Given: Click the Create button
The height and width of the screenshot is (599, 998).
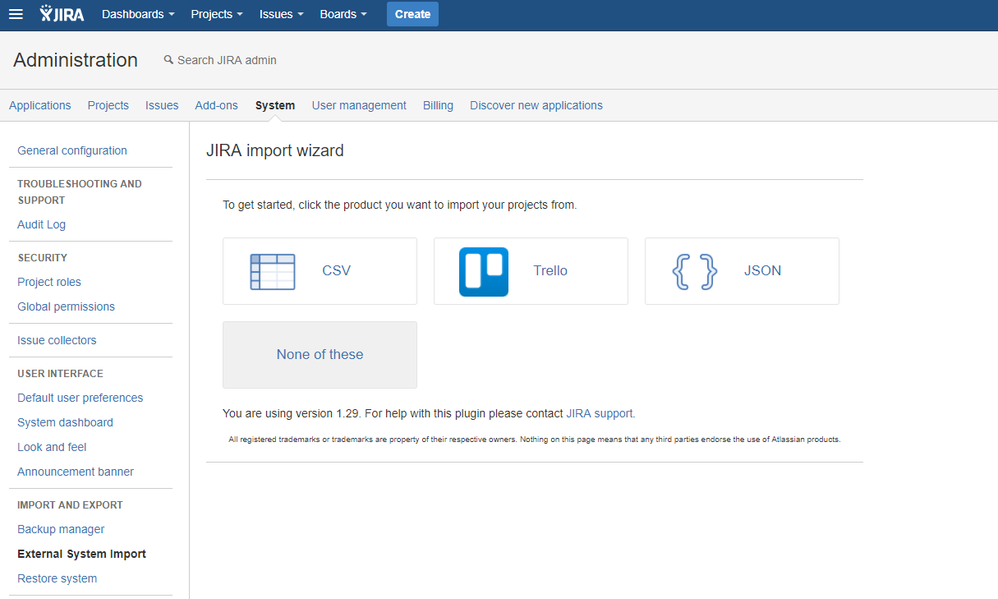Looking at the screenshot, I should point(412,14).
